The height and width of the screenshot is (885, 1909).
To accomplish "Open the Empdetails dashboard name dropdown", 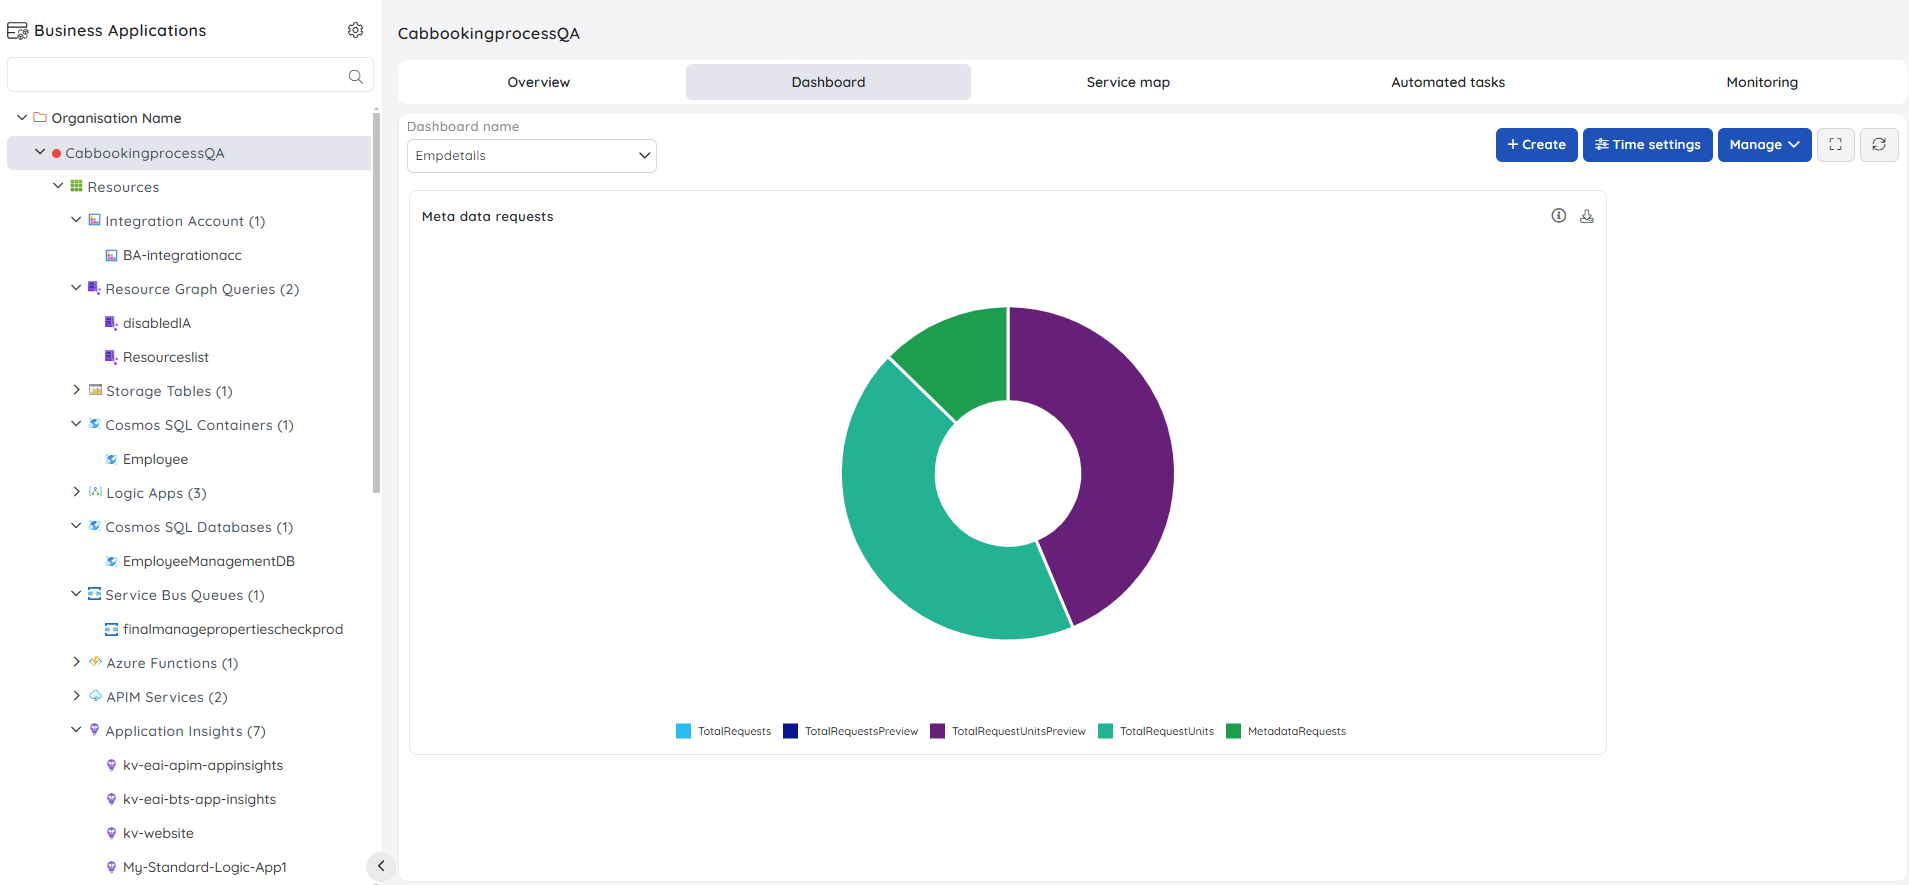I will [531, 156].
